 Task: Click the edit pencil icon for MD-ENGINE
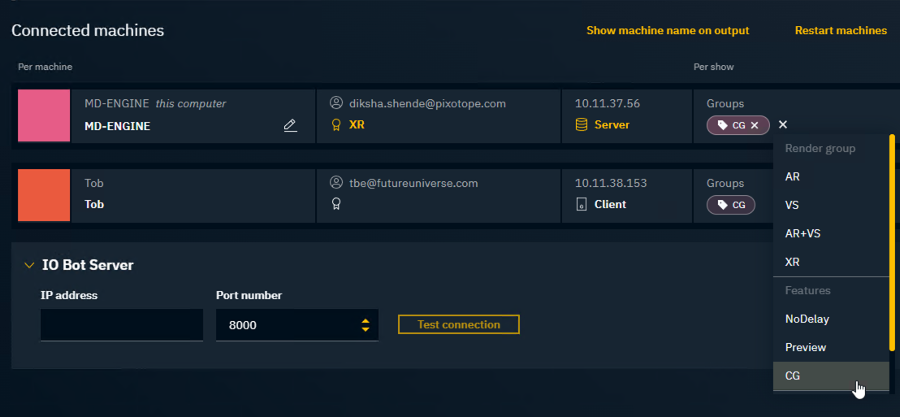[290, 126]
